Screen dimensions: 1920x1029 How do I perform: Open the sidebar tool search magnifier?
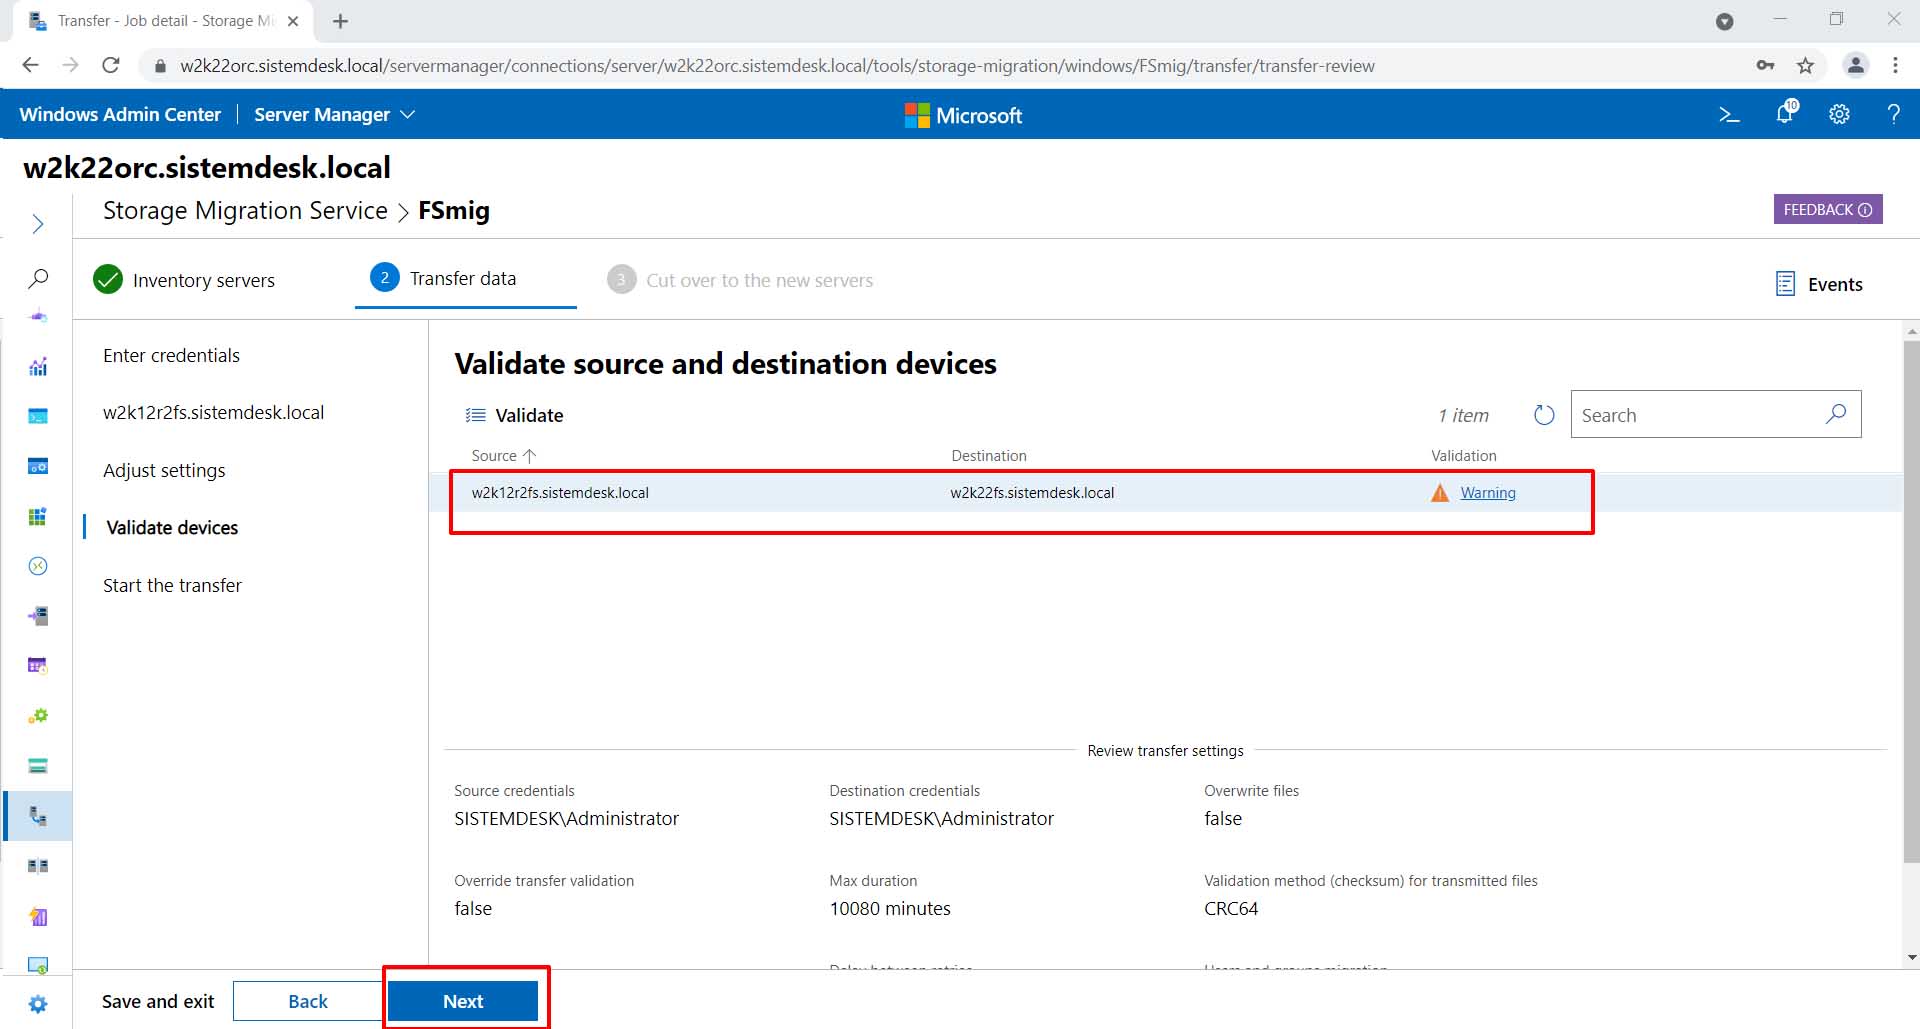click(x=38, y=278)
